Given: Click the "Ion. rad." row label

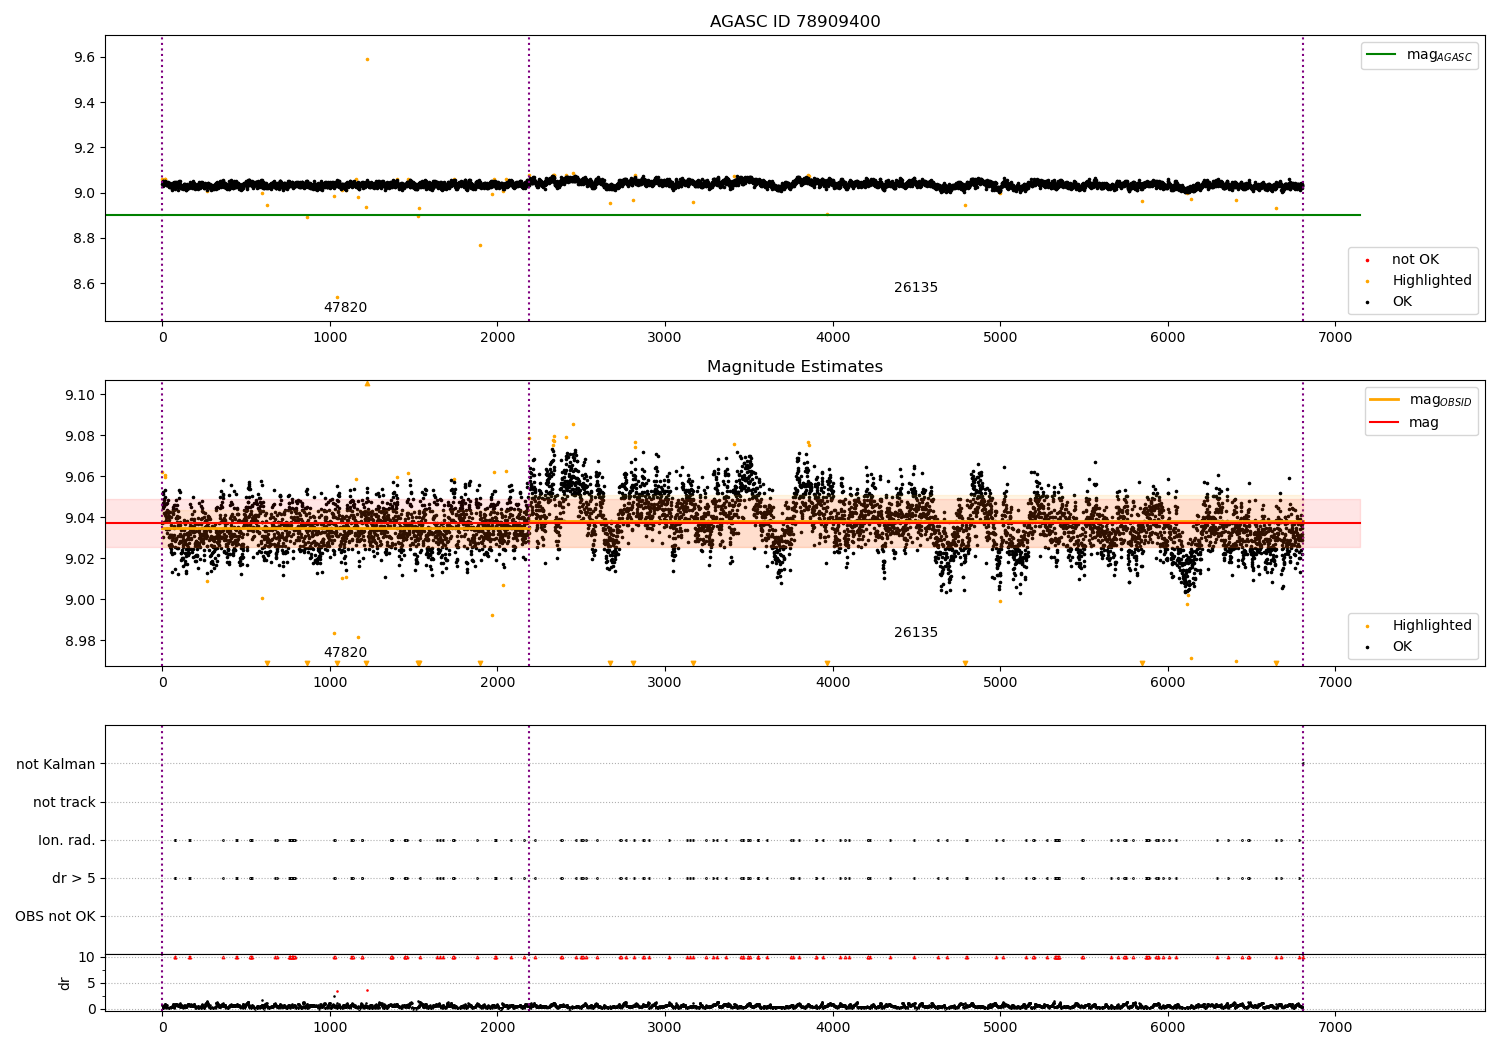Looking at the screenshot, I should coord(67,841).
